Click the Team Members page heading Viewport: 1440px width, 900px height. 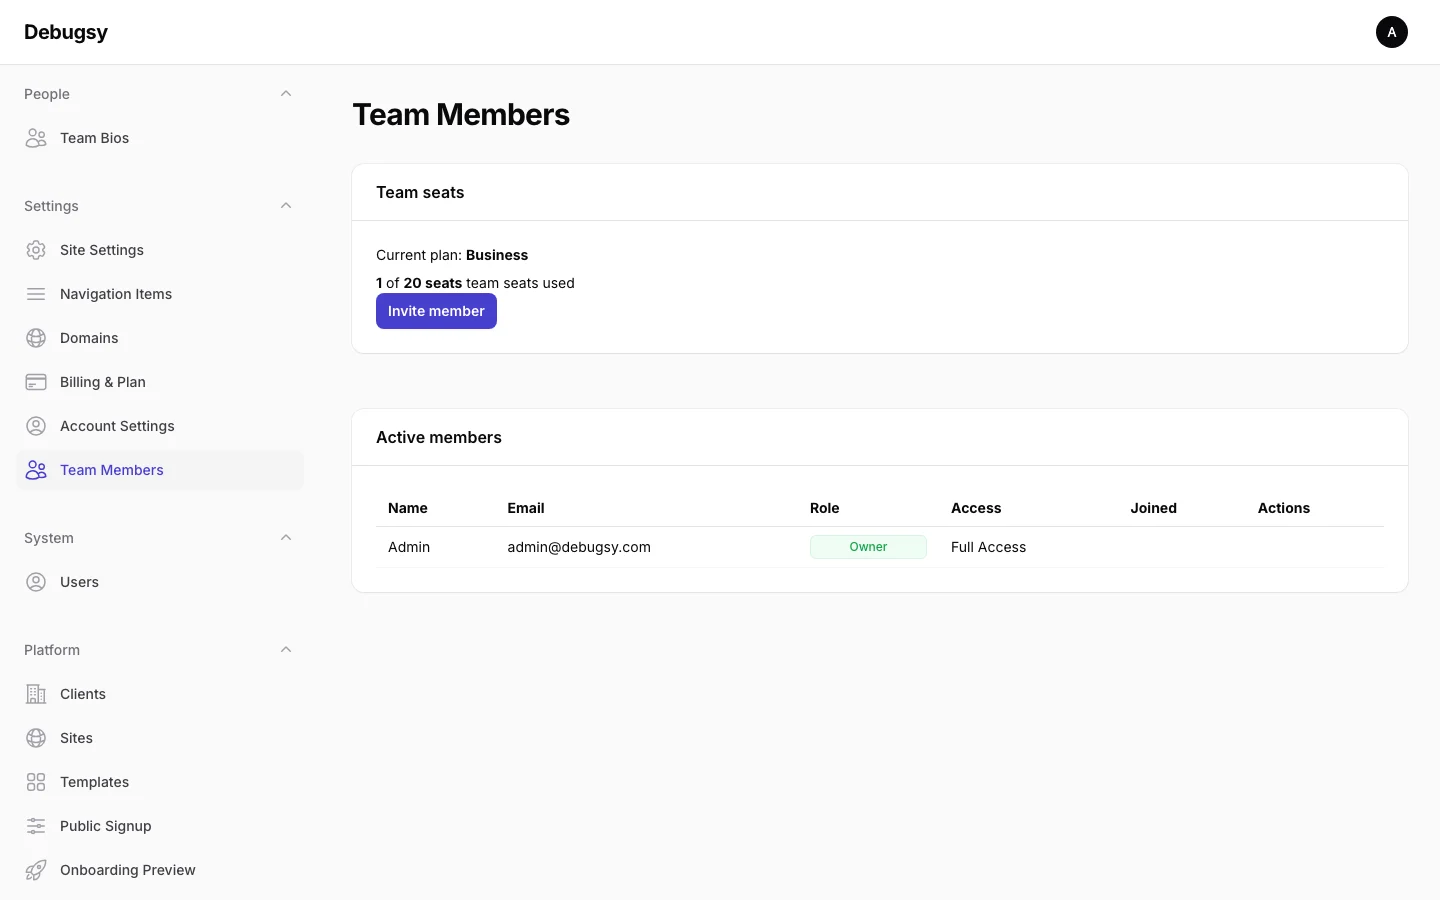pos(461,115)
